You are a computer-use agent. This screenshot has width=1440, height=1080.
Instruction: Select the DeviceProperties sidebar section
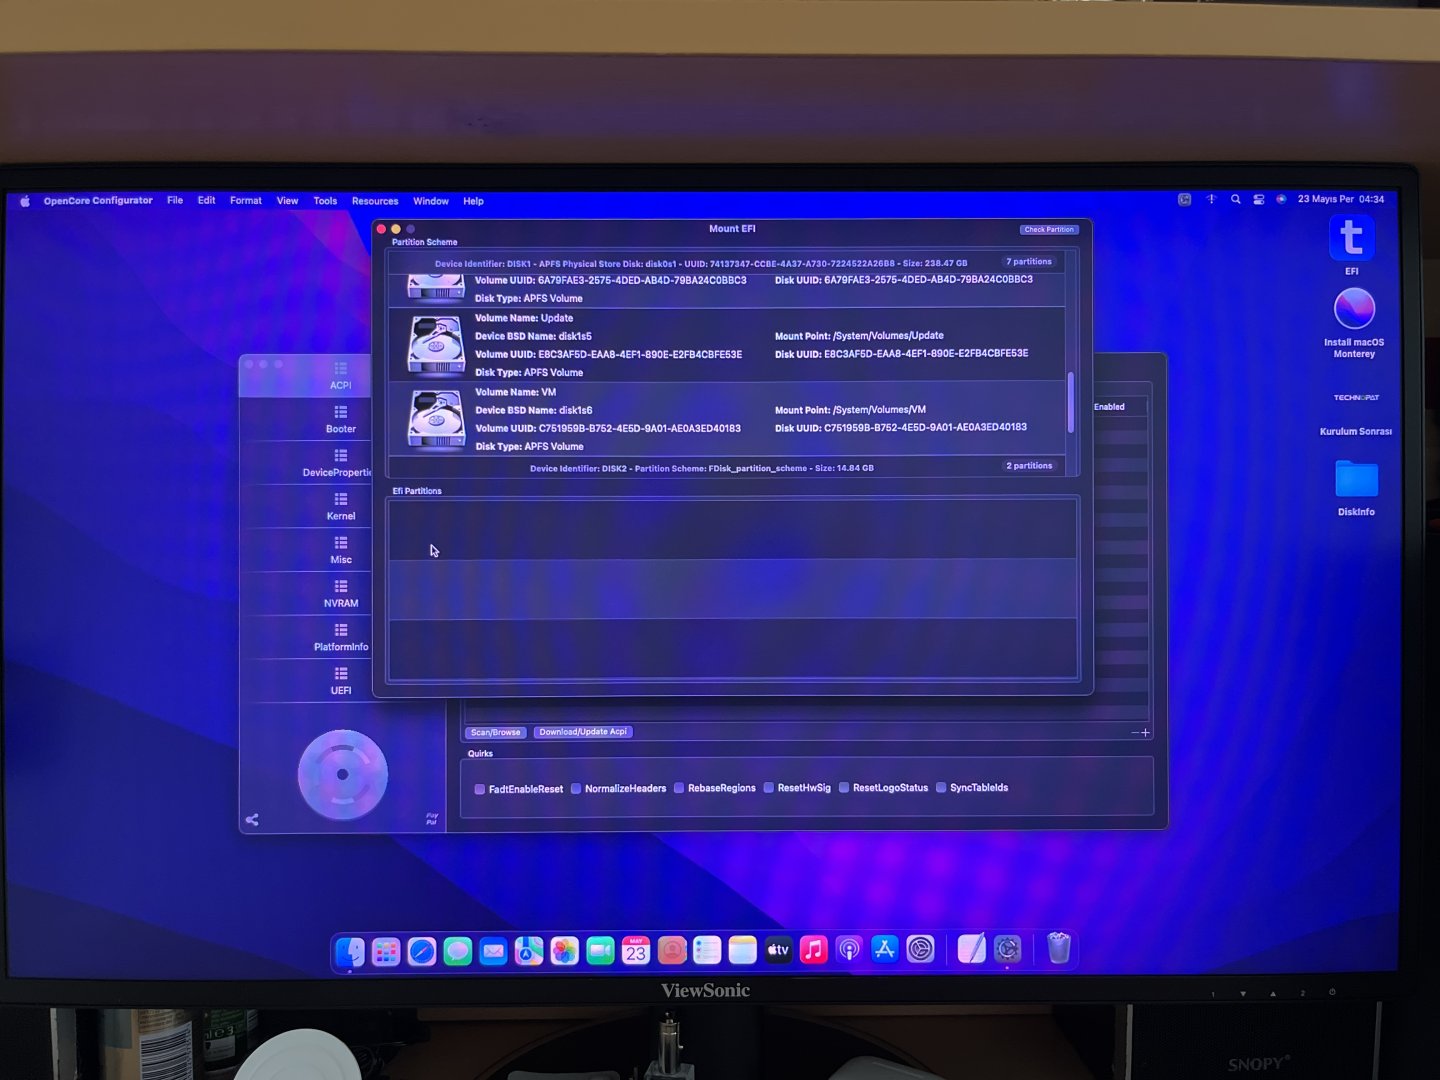(338, 464)
